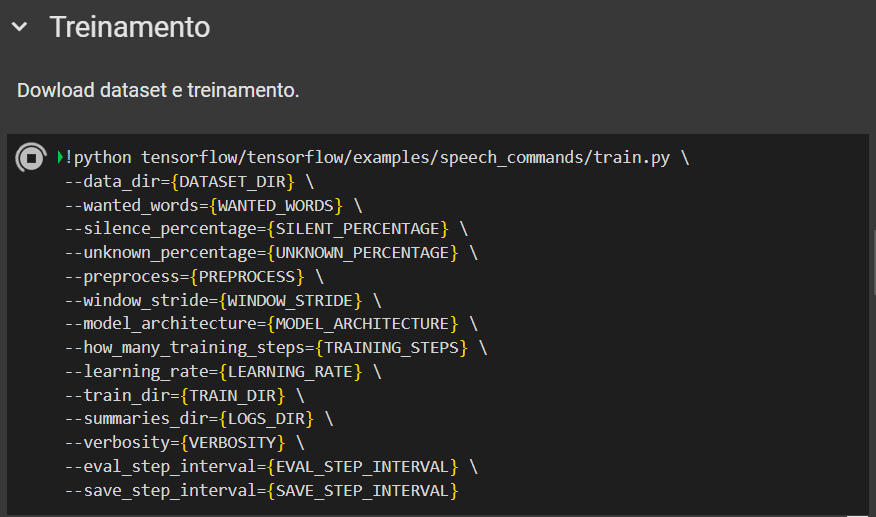876x517 pixels.
Task: Click the vertical scrollbar on the right edge
Action: [872, 260]
